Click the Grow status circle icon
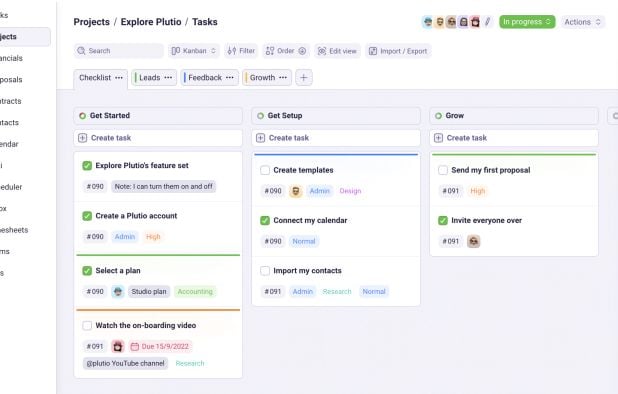Image resolution: width=618 pixels, height=394 pixels. (438, 116)
